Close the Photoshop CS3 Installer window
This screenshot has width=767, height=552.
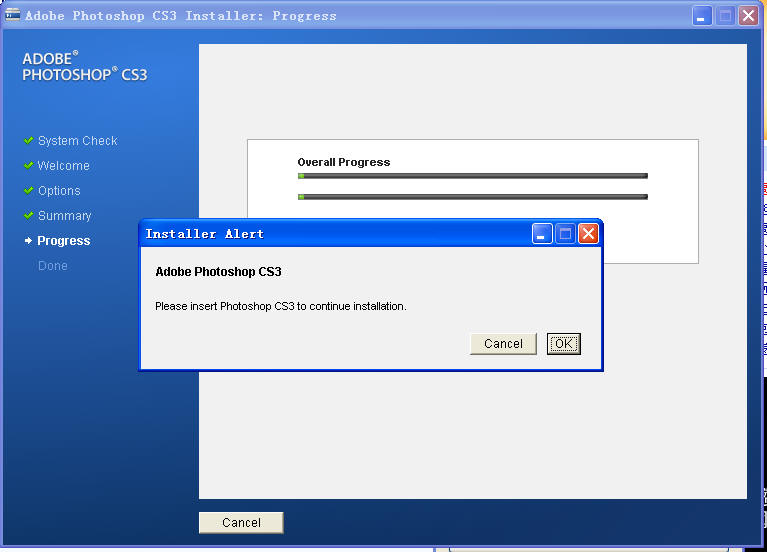pos(748,16)
